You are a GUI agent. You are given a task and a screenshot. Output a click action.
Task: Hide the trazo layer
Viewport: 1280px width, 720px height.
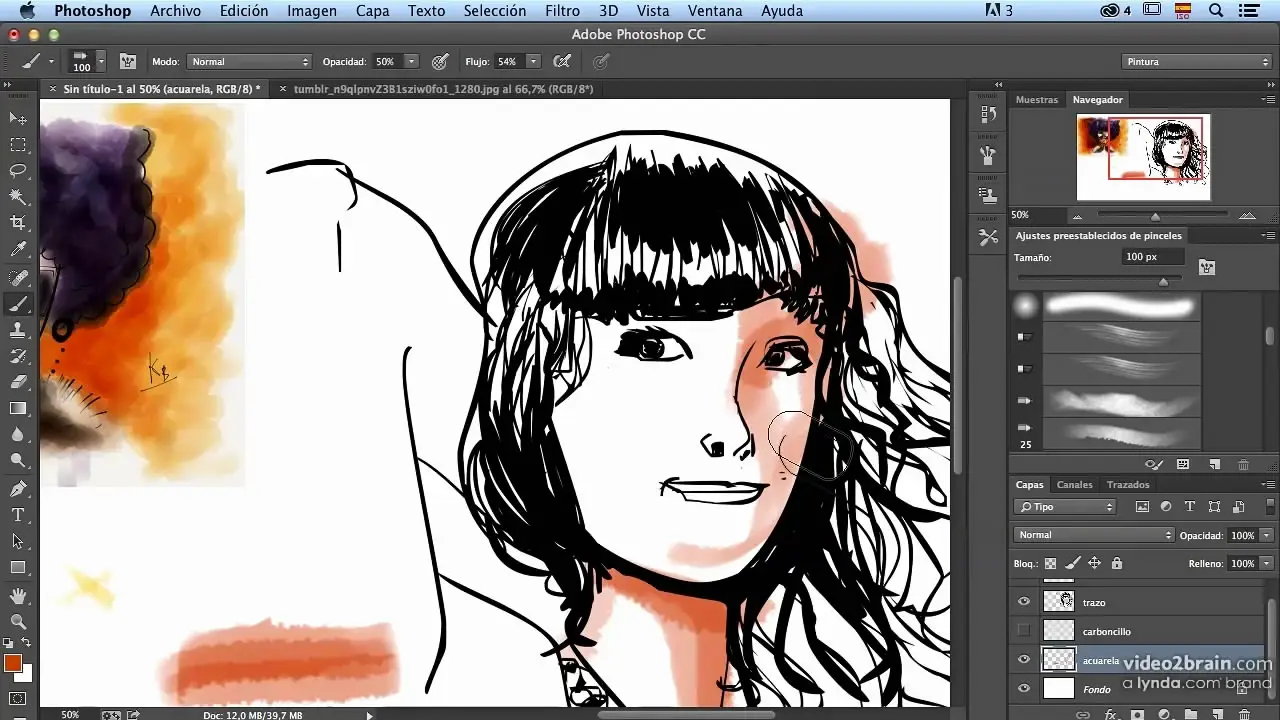click(1023, 602)
